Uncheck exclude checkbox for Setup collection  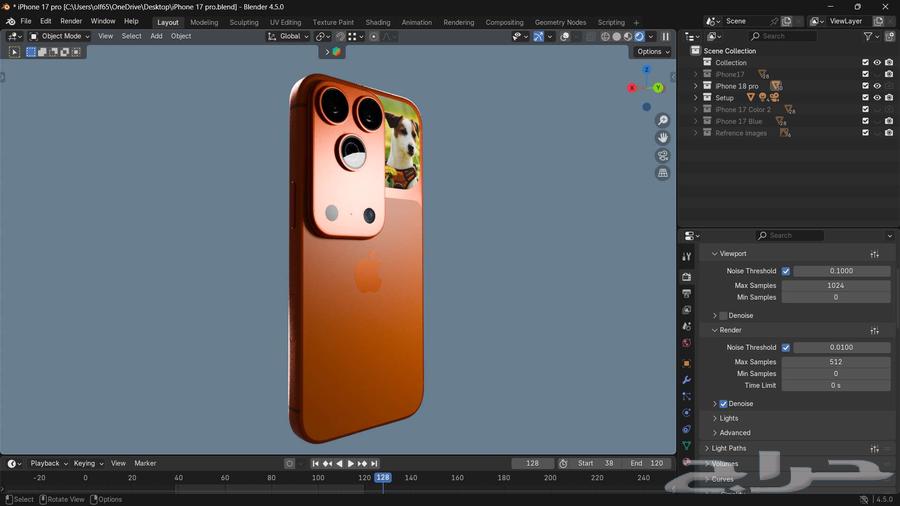click(x=866, y=98)
